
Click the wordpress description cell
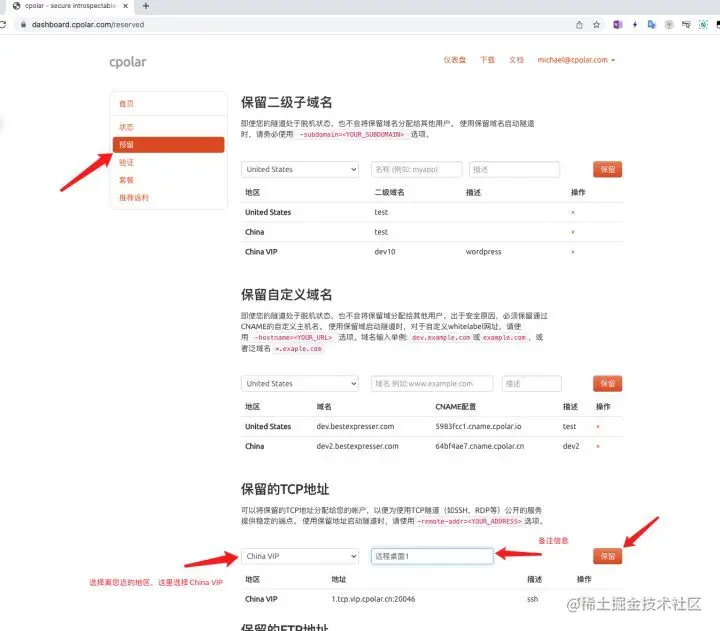pyautogui.click(x=484, y=252)
